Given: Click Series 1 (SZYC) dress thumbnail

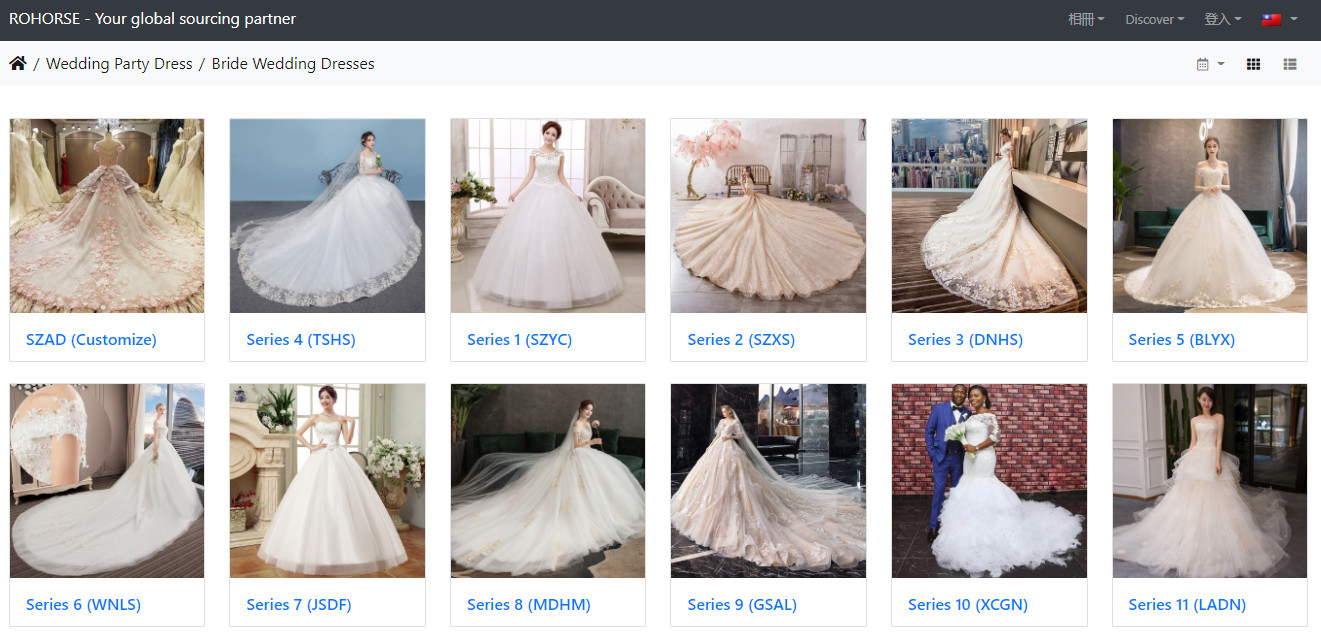Looking at the screenshot, I should [547, 216].
